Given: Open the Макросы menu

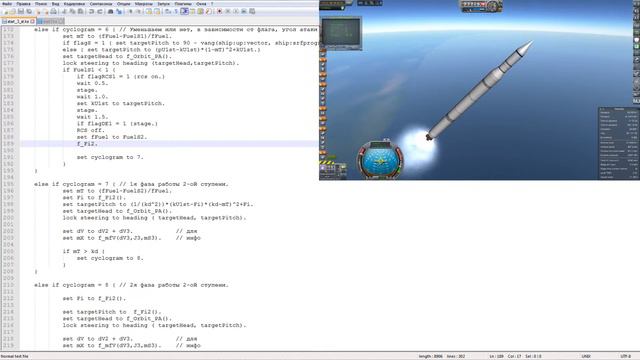Looking at the screenshot, I should tap(144, 4).
